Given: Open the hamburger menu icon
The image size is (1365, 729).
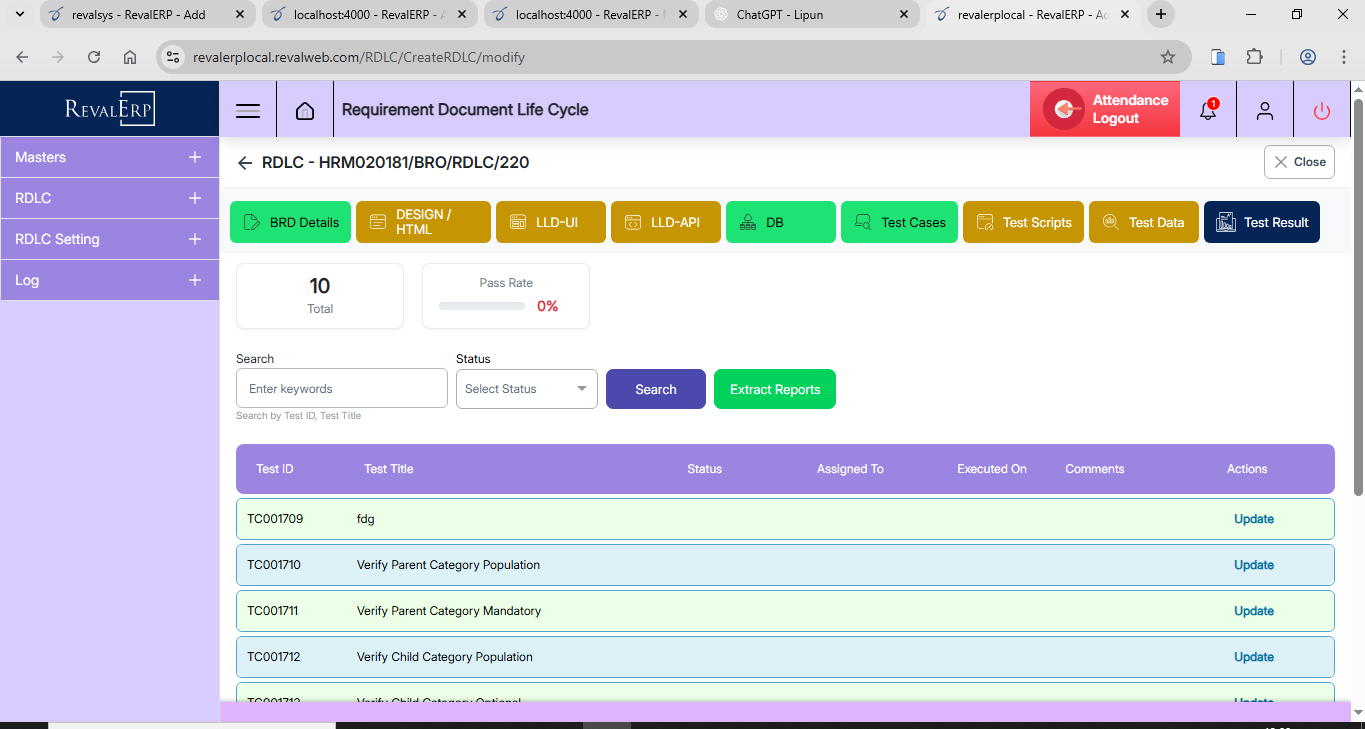Looking at the screenshot, I should click(x=248, y=110).
